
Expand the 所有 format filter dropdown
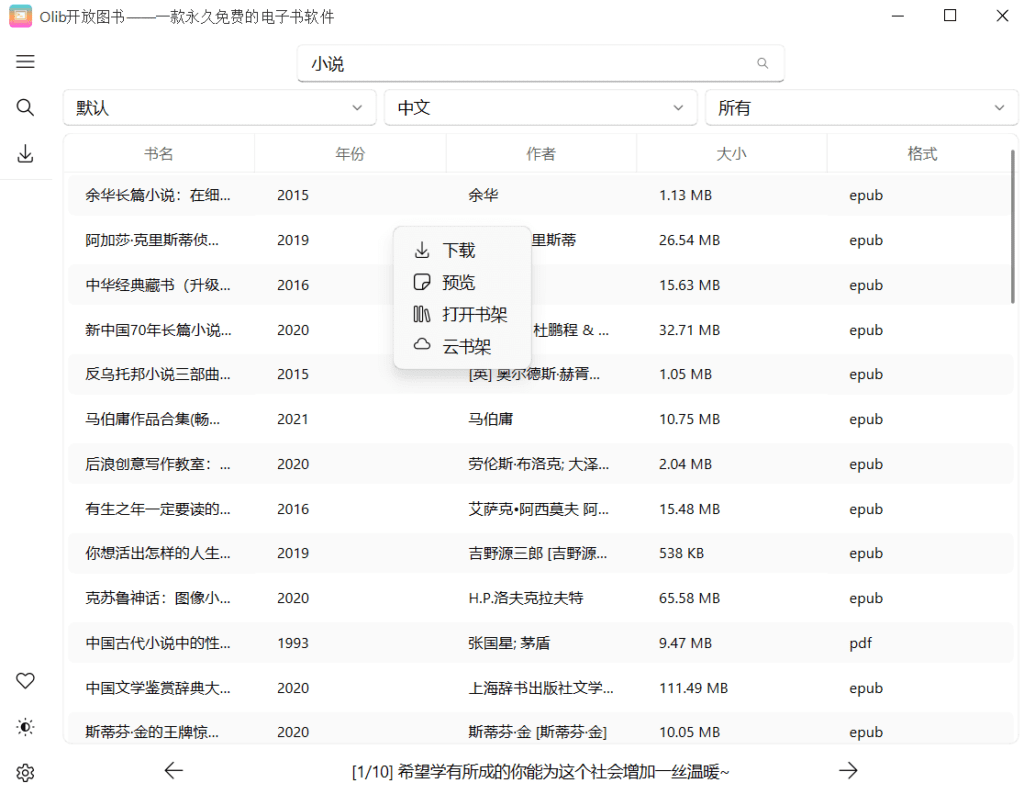coord(861,107)
